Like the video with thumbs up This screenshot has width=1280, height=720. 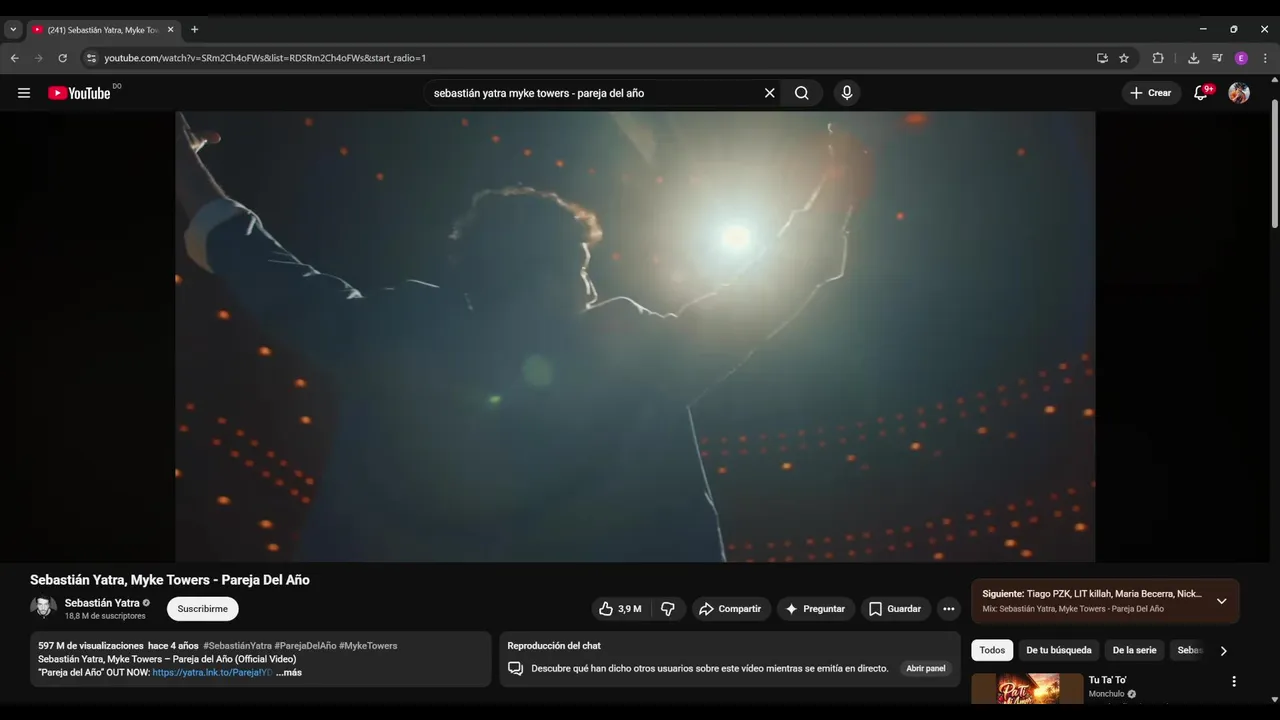(620, 609)
